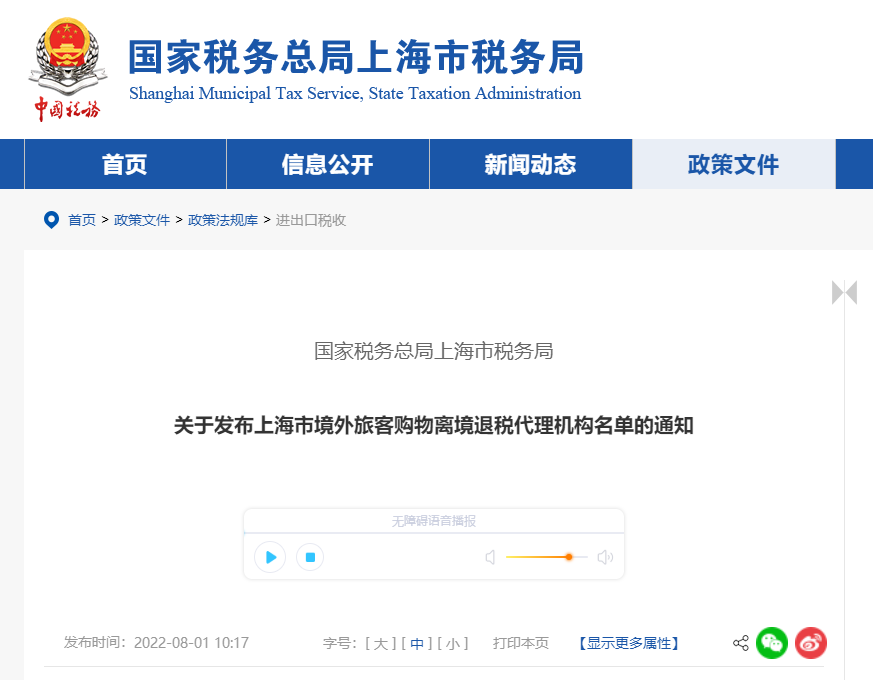Share the article via Weibo
Viewport: 873px width, 680px height.
click(x=811, y=643)
